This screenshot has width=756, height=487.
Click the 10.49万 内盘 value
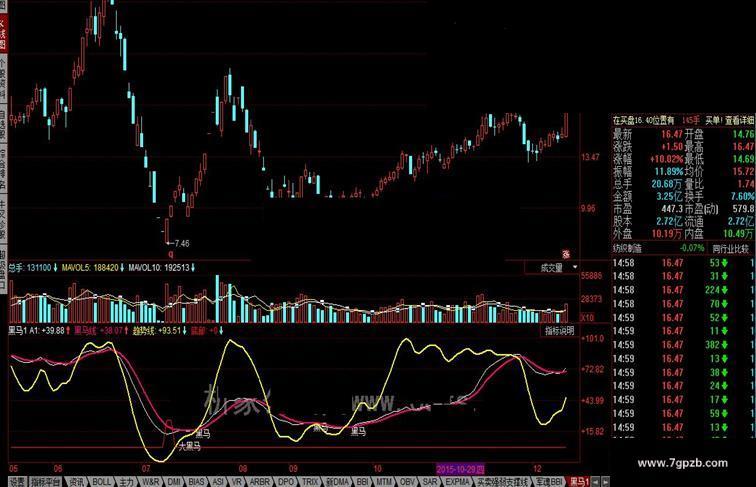739,234
